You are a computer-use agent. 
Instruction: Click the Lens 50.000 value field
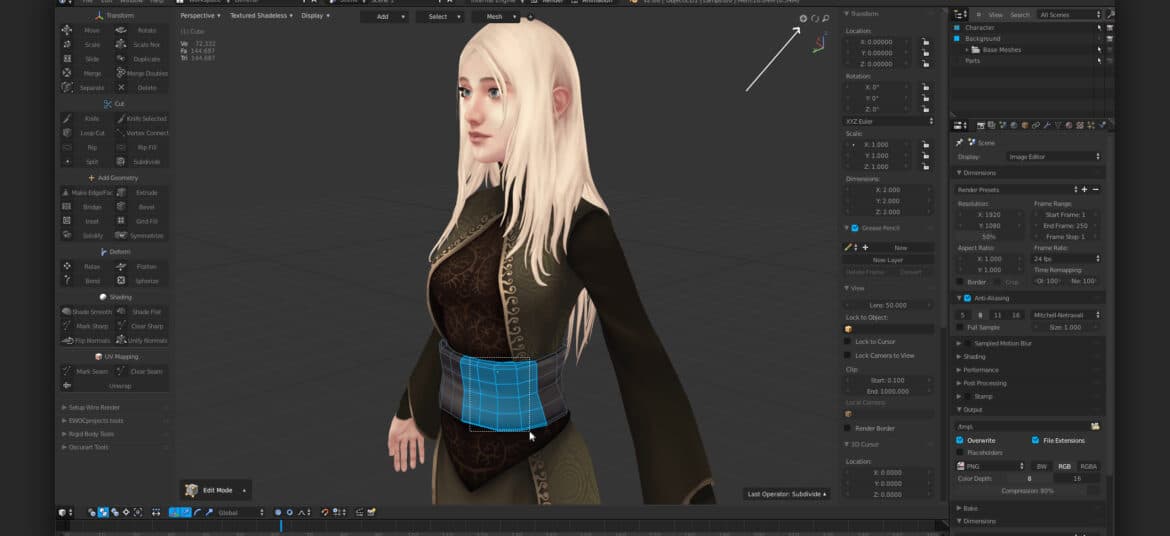click(889, 305)
